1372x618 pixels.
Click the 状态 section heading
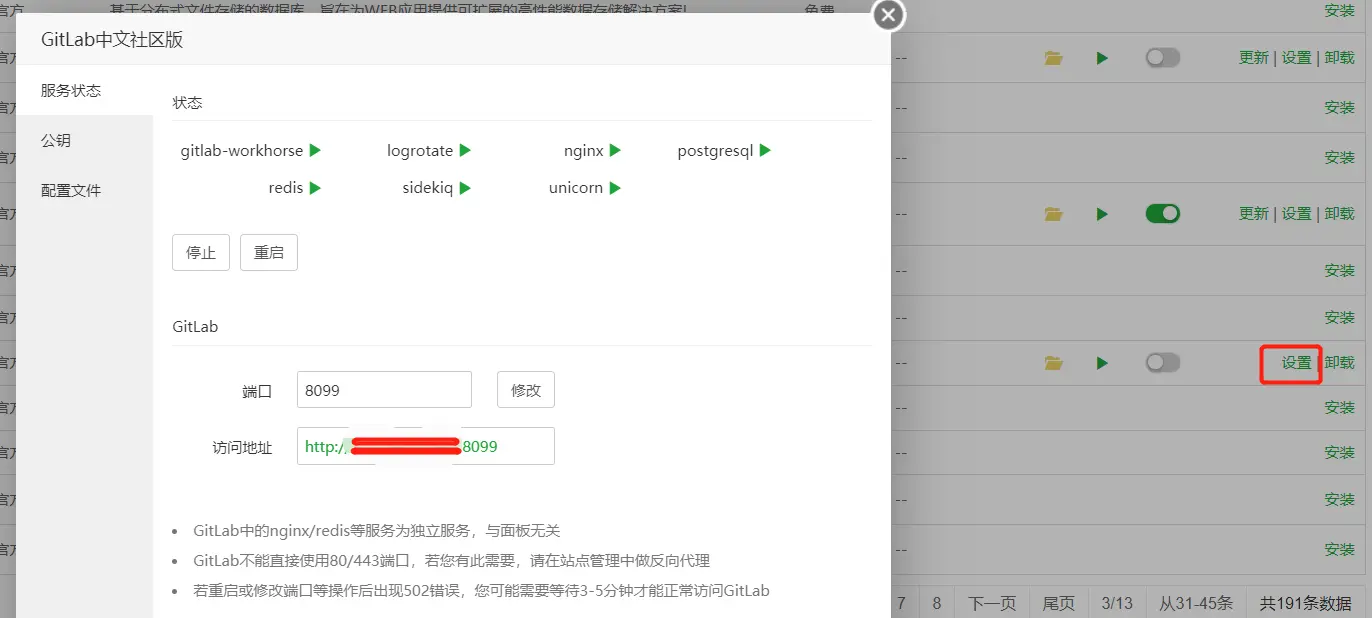pos(187,103)
